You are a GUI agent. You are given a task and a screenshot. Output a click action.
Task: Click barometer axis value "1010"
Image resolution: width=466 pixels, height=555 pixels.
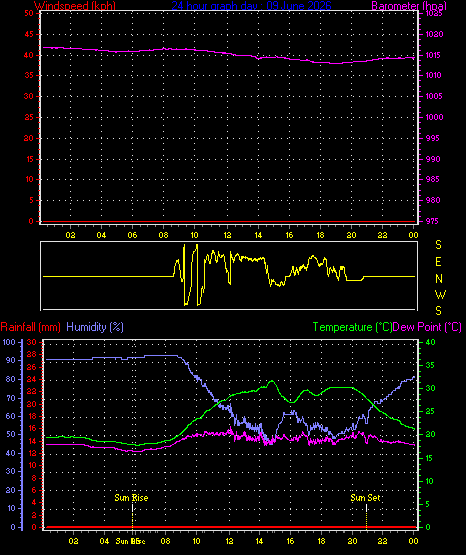(x=434, y=75)
